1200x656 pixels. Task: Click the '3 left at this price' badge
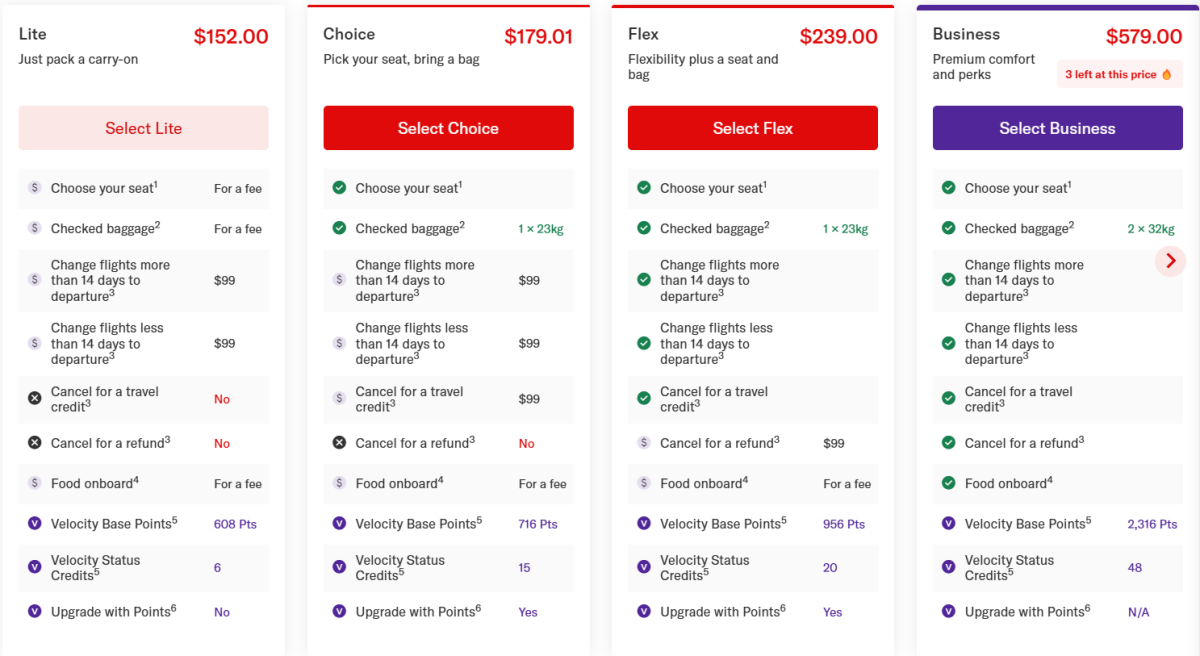(x=1120, y=74)
